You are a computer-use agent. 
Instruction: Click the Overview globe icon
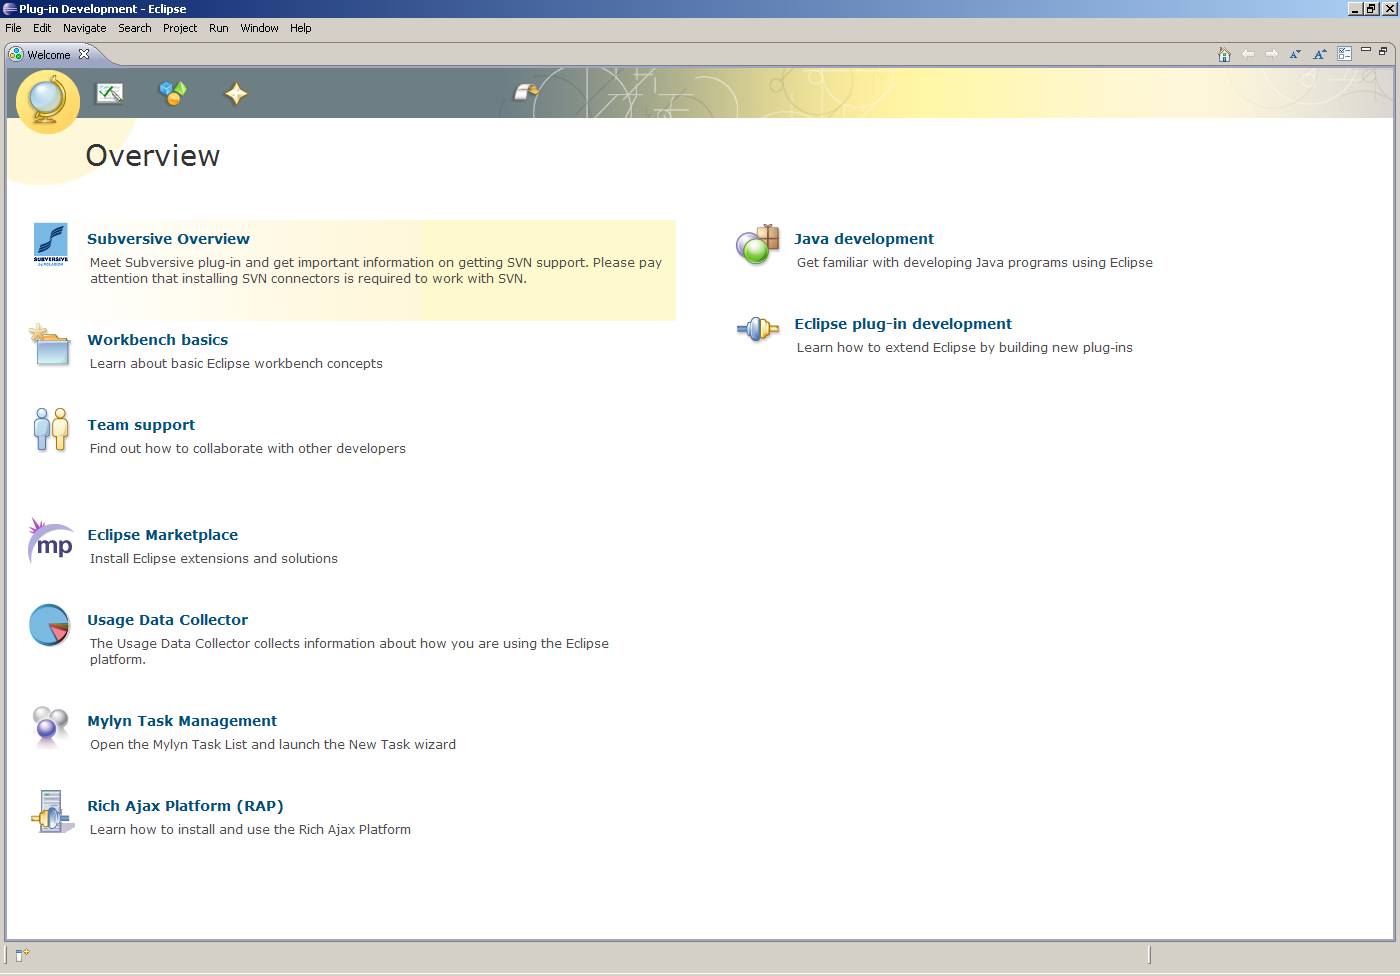(x=48, y=99)
